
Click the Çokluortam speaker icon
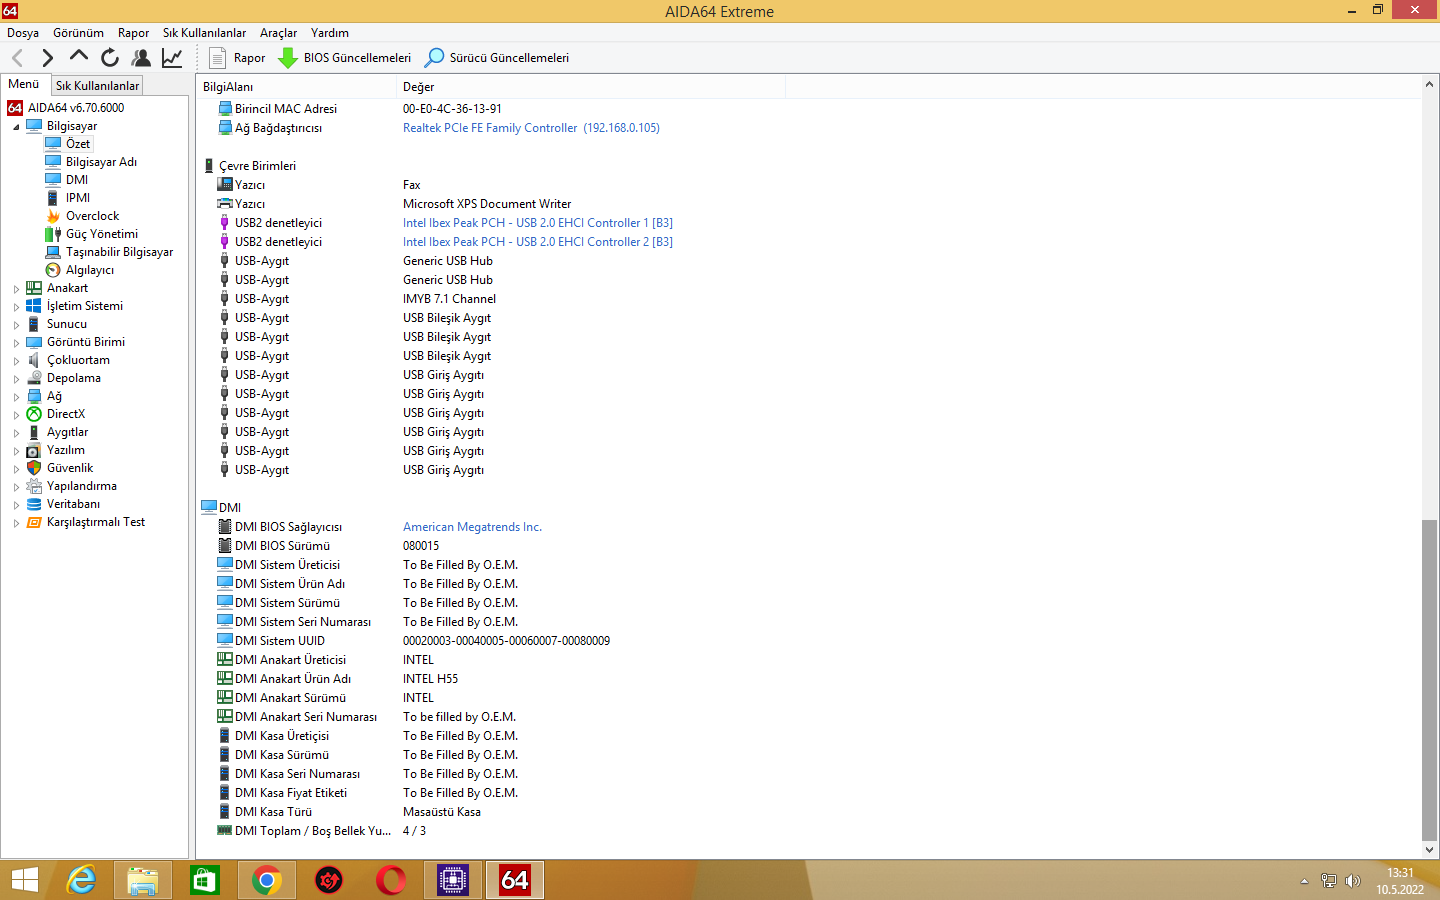(34, 360)
